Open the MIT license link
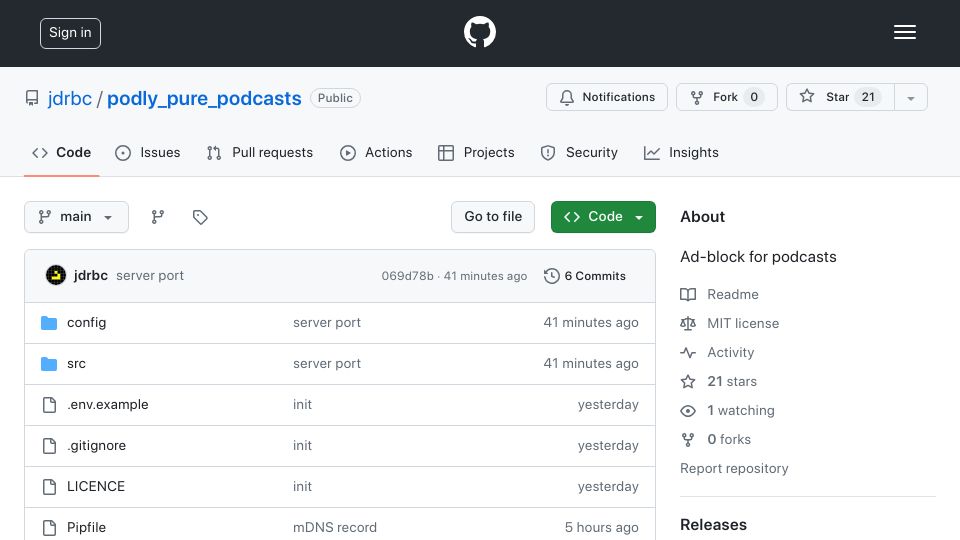This screenshot has width=960, height=540. click(743, 323)
